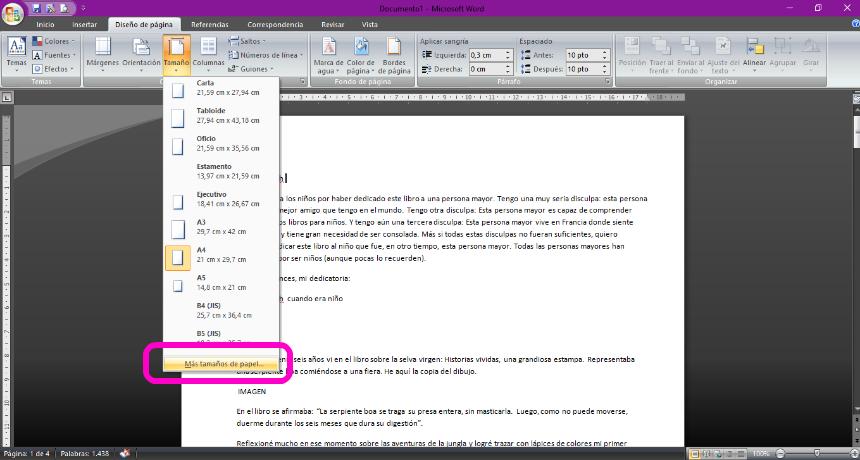Open the Guiones hyphenation dropdown

tap(254, 69)
